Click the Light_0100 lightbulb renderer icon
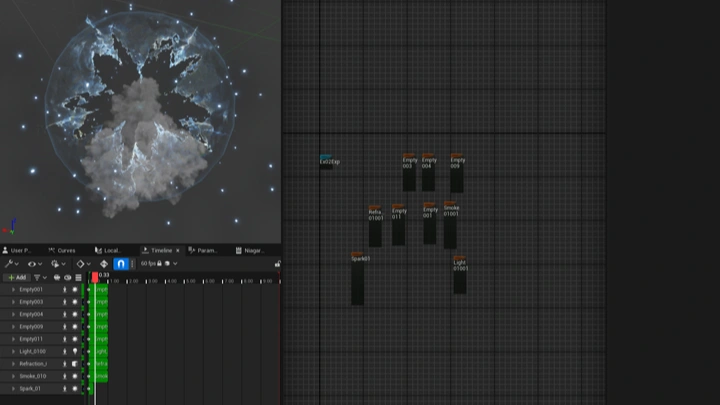720x405 pixels. coord(74,352)
